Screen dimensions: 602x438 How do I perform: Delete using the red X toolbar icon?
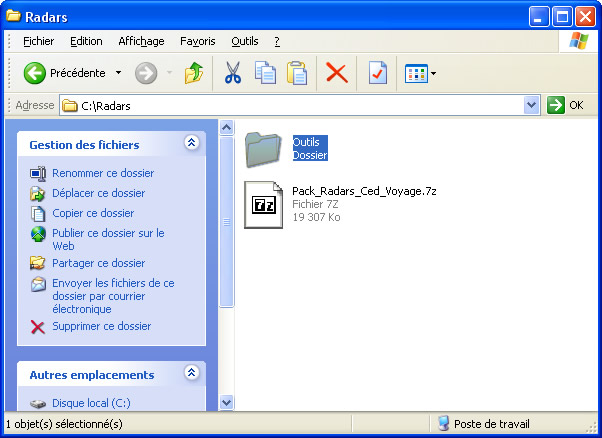click(337, 73)
